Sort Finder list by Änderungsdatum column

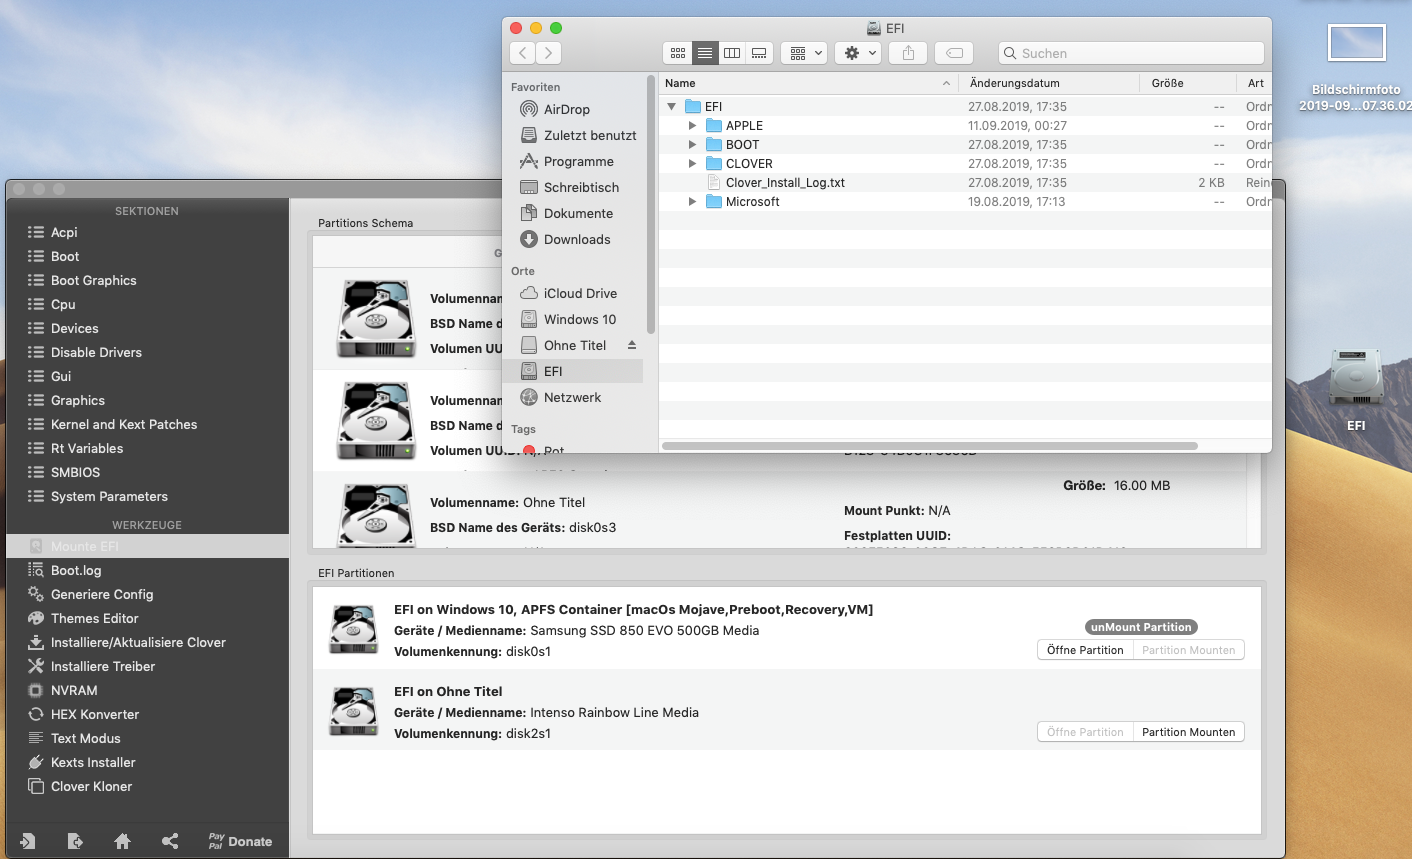1049,83
